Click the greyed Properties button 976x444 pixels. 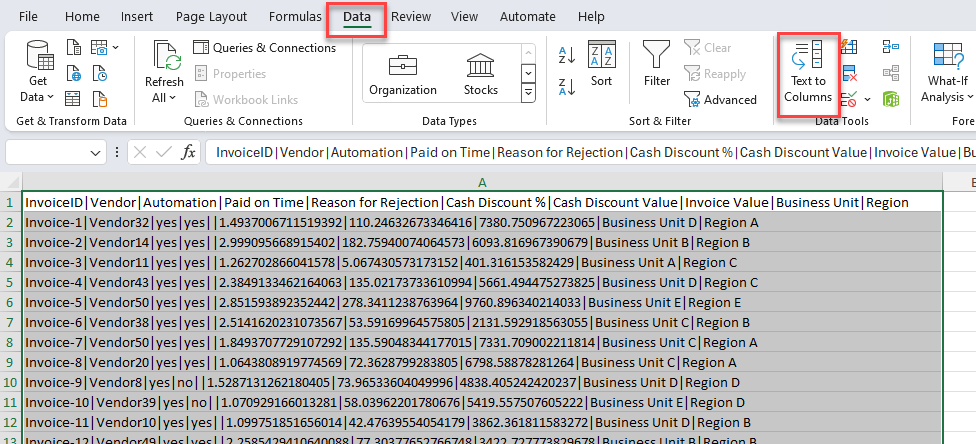(230, 73)
